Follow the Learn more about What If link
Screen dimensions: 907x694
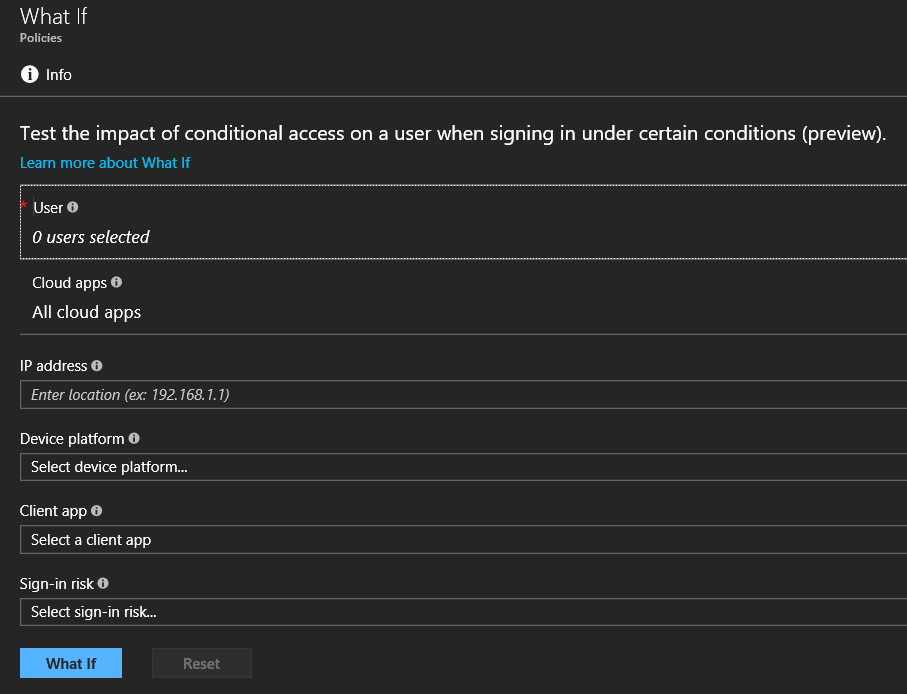click(105, 162)
